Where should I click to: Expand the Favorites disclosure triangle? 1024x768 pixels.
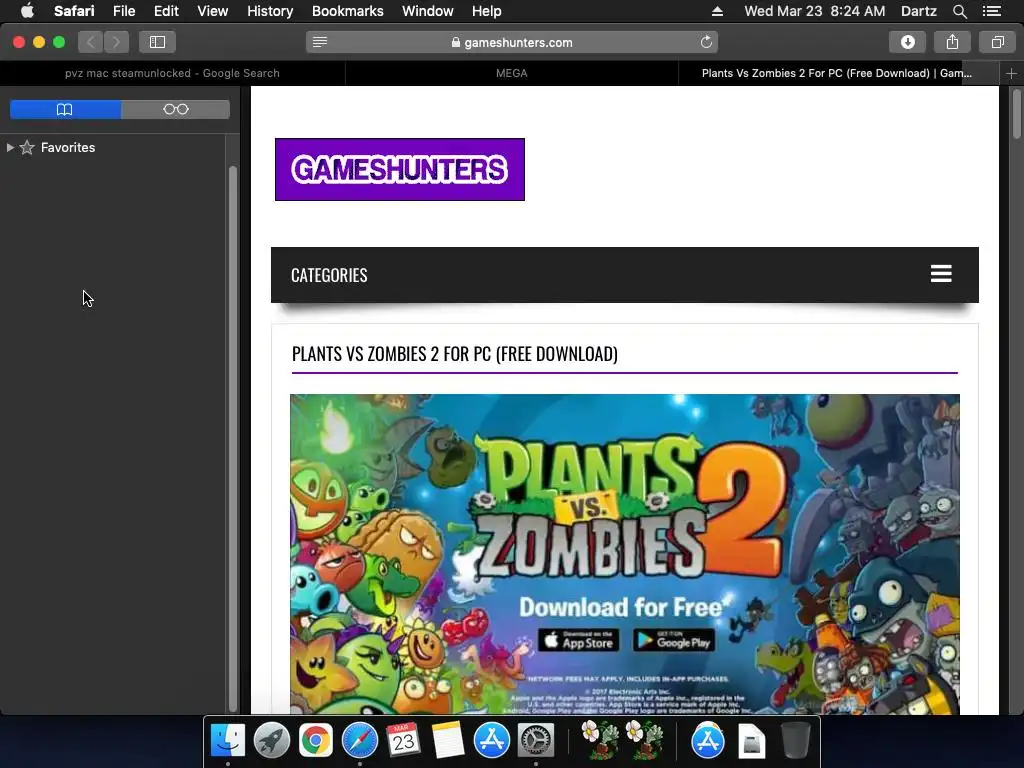(10, 148)
